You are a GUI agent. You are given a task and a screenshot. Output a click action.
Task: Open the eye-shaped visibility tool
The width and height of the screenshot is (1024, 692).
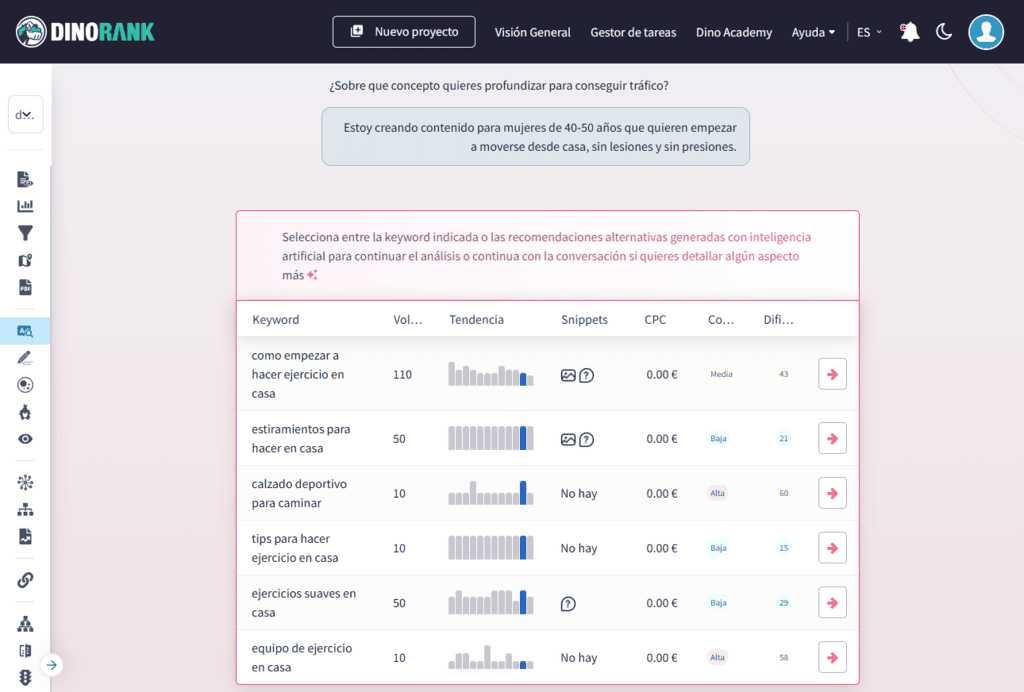25,439
